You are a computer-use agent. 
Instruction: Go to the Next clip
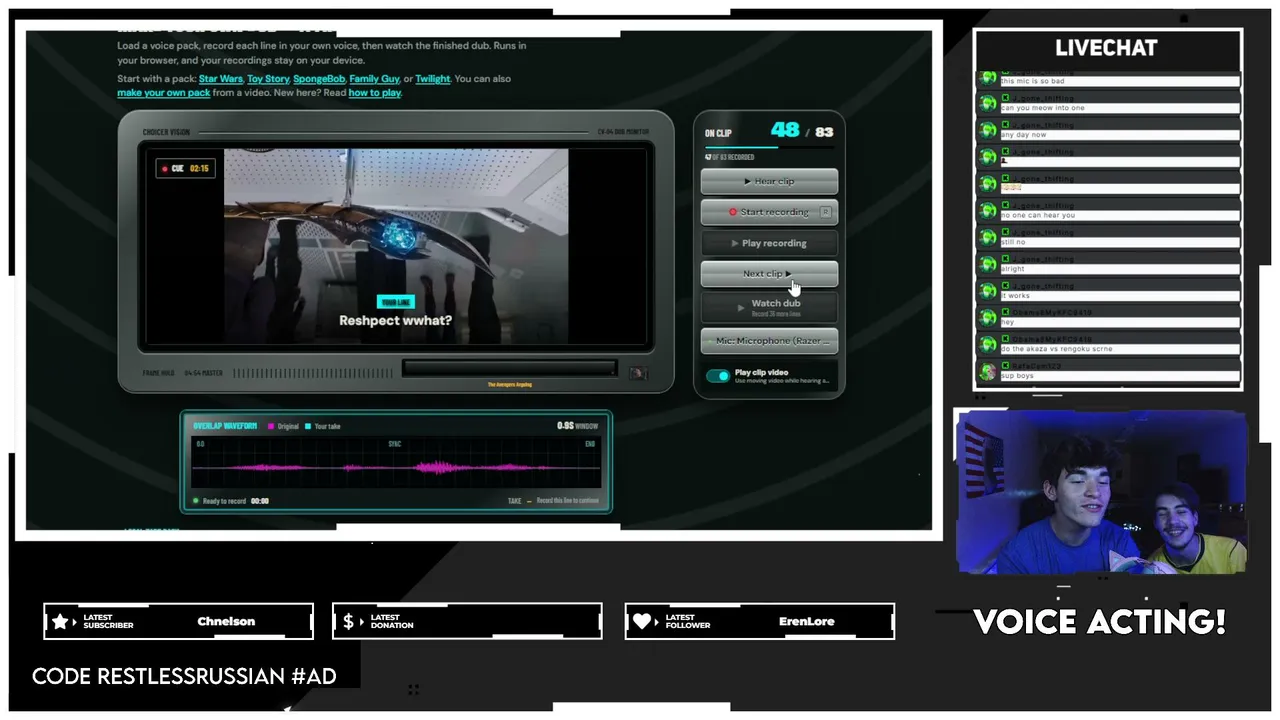[x=769, y=274]
